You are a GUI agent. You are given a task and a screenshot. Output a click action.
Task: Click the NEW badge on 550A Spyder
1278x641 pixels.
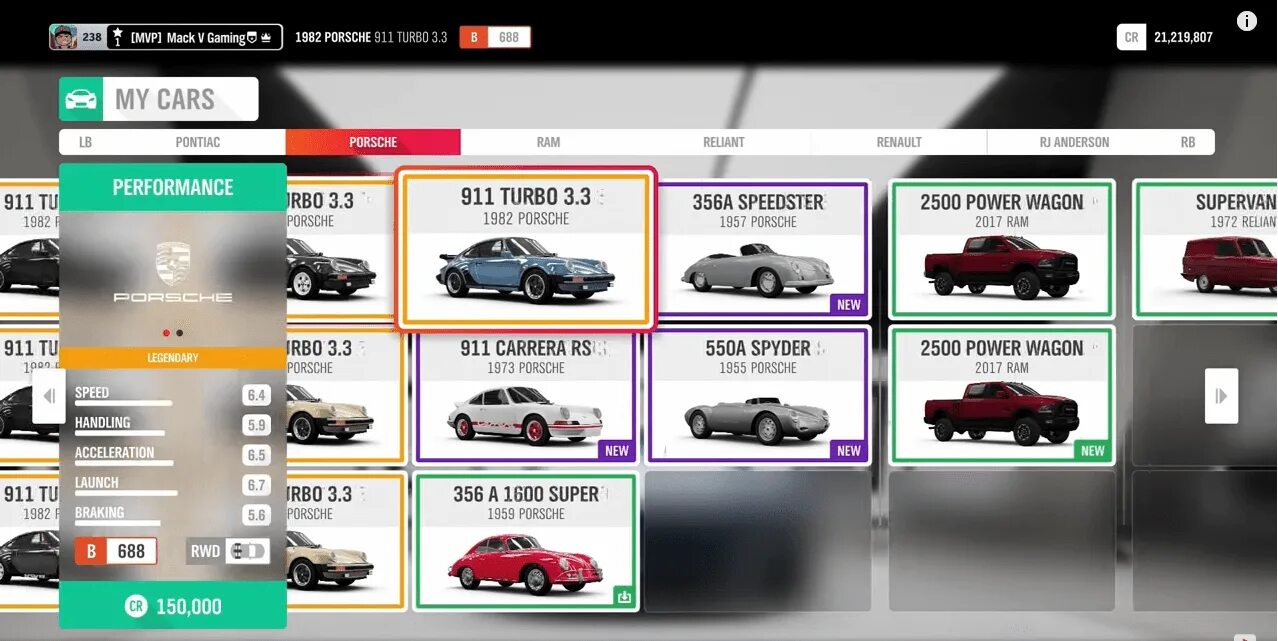click(849, 451)
